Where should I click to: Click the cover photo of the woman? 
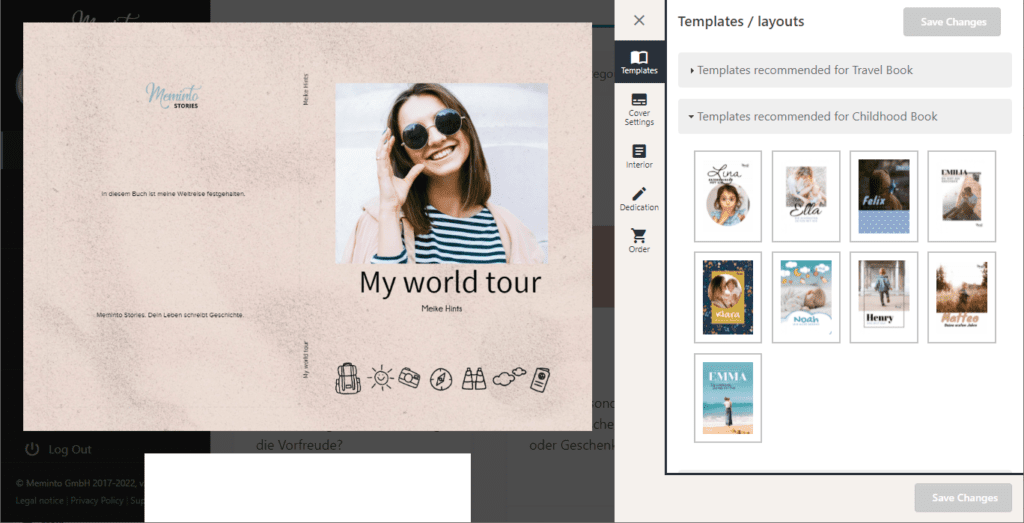pos(441,173)
